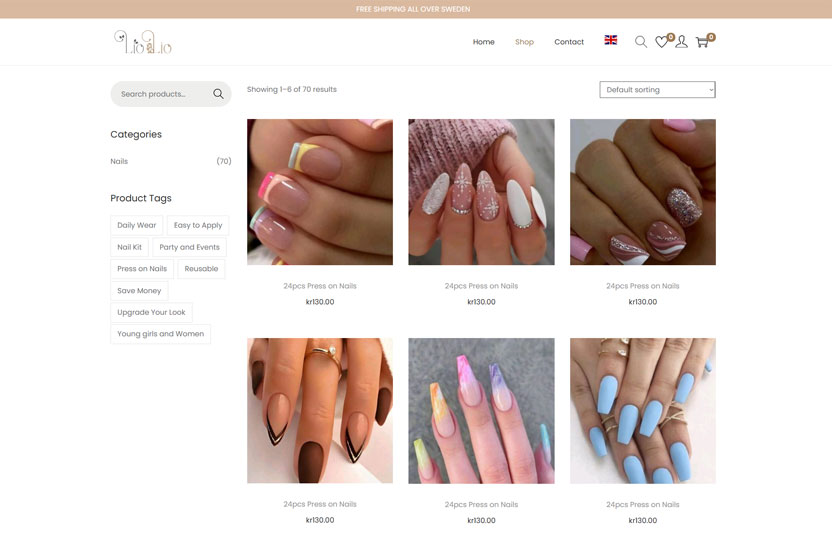Click the LioLio logo in header
Screen dimensions: 832x541
point(142,42)
